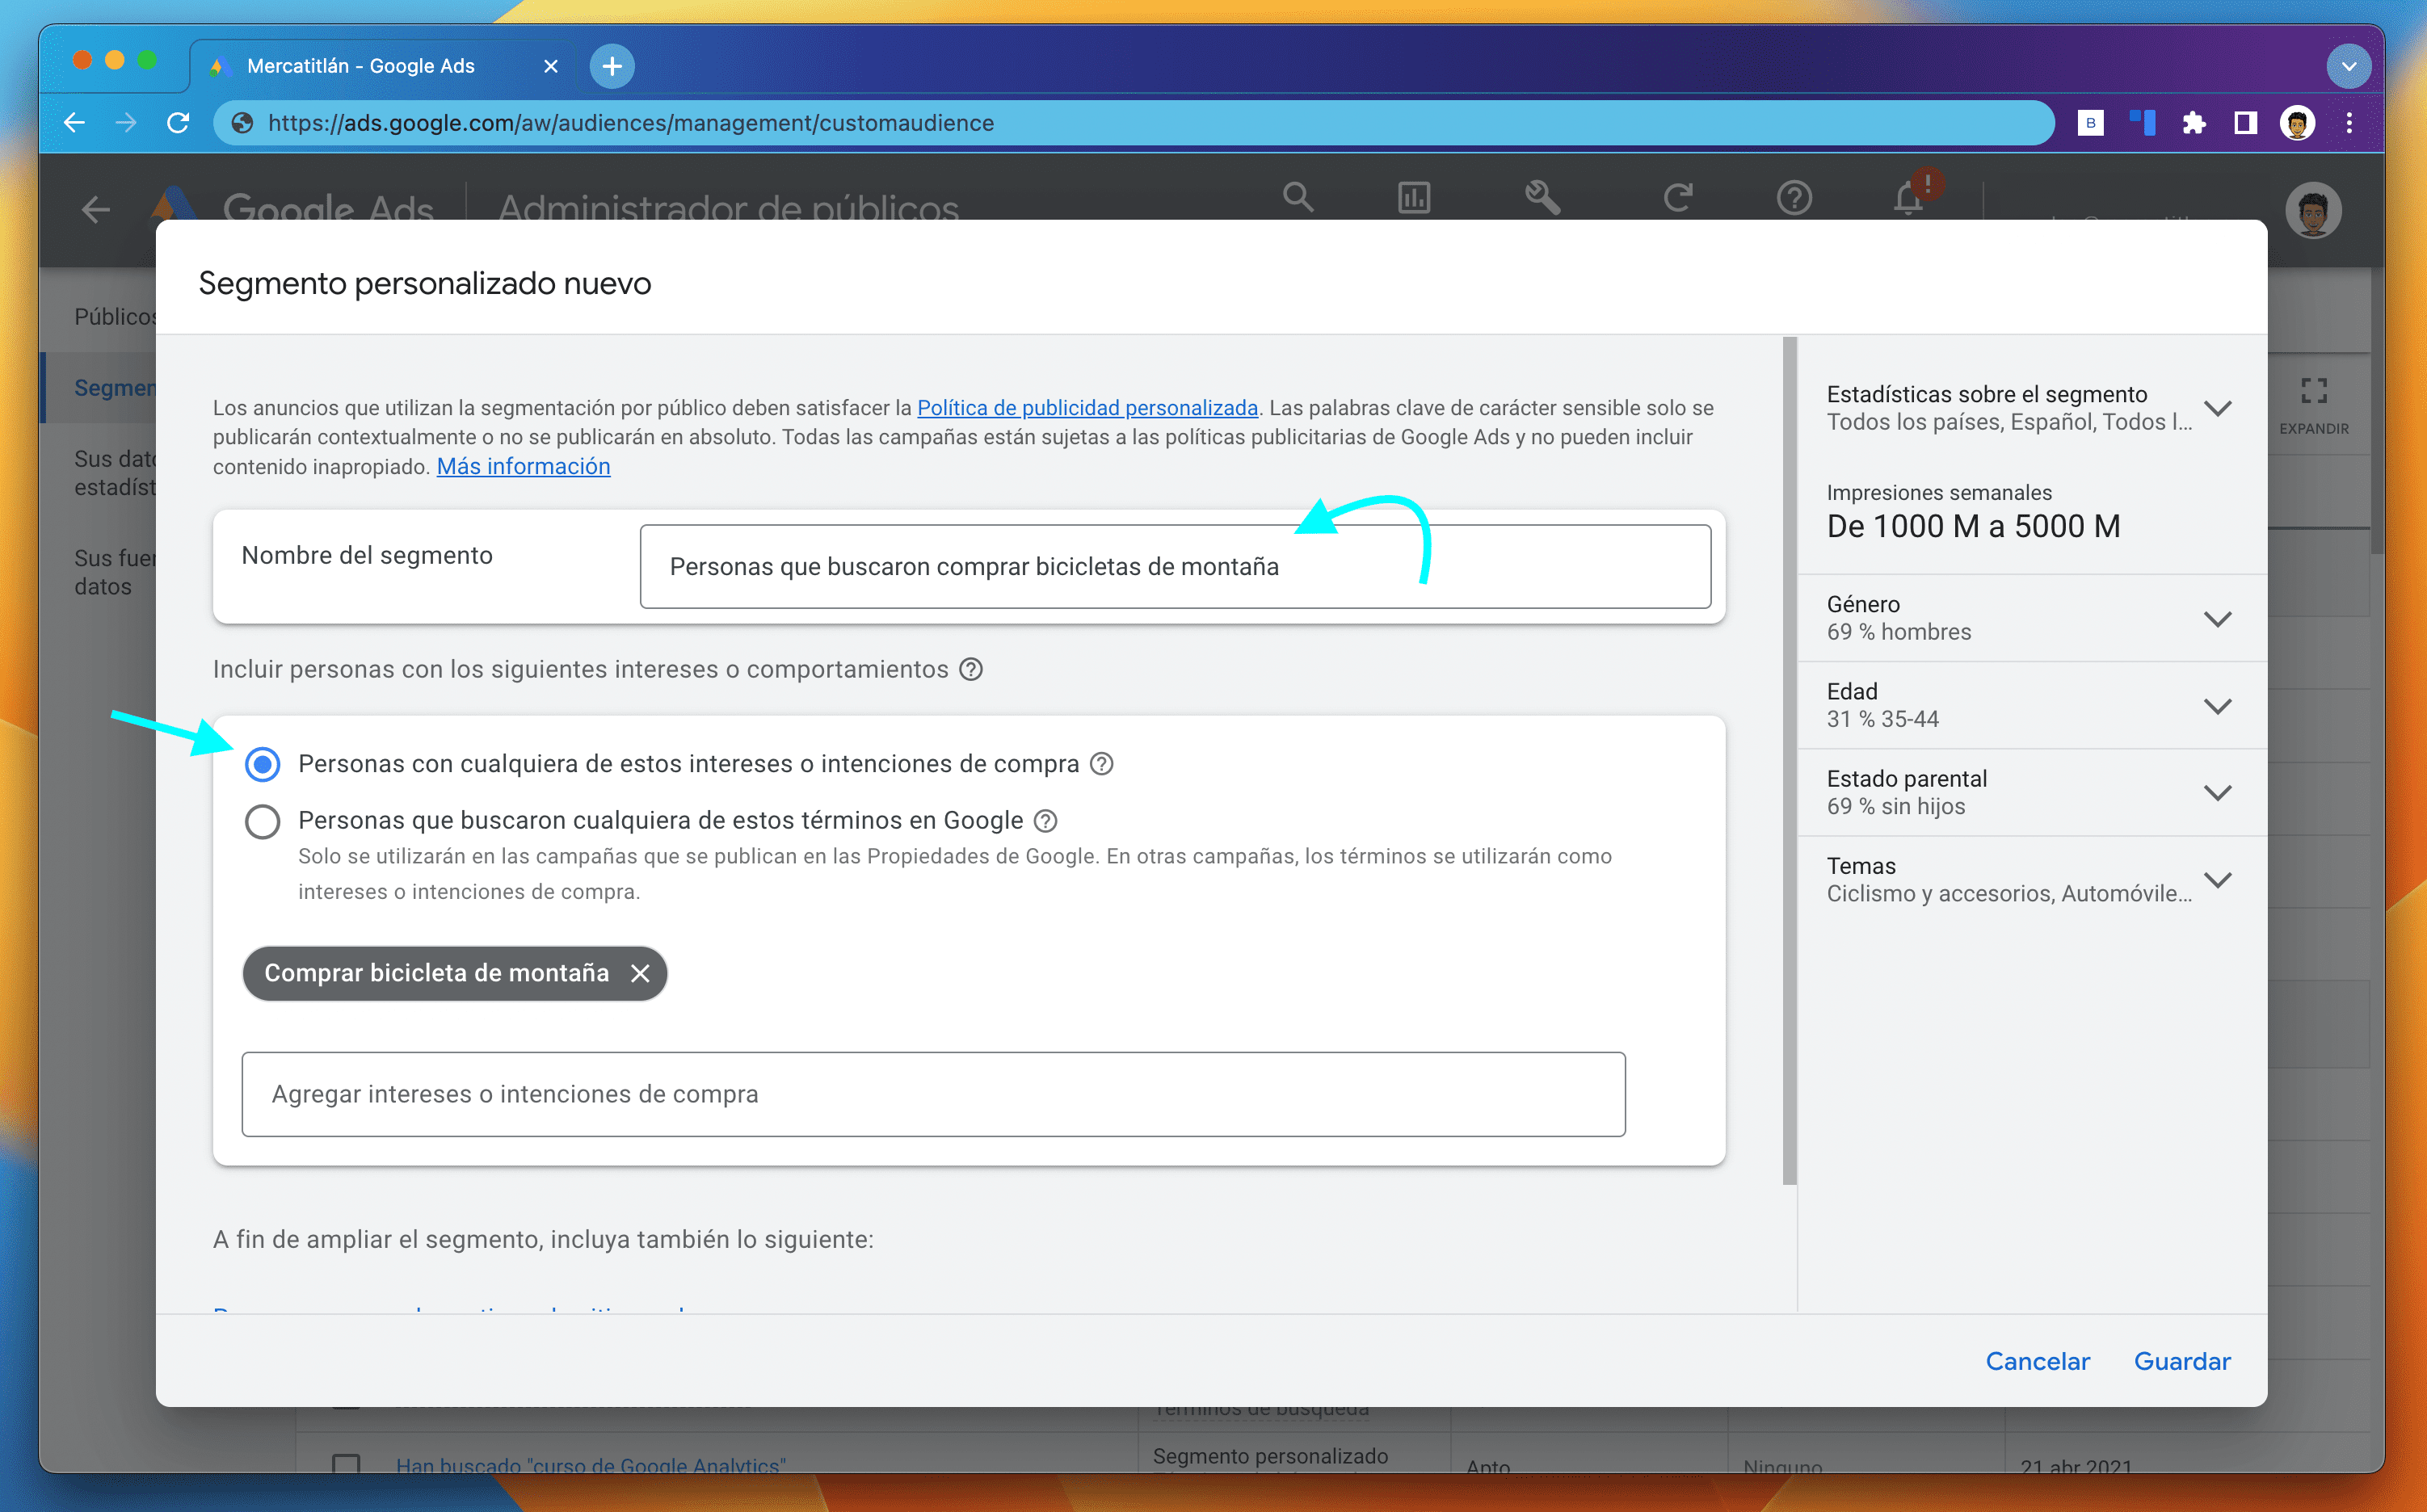Click the EXPANDIR fullscreen icon

2313,390
